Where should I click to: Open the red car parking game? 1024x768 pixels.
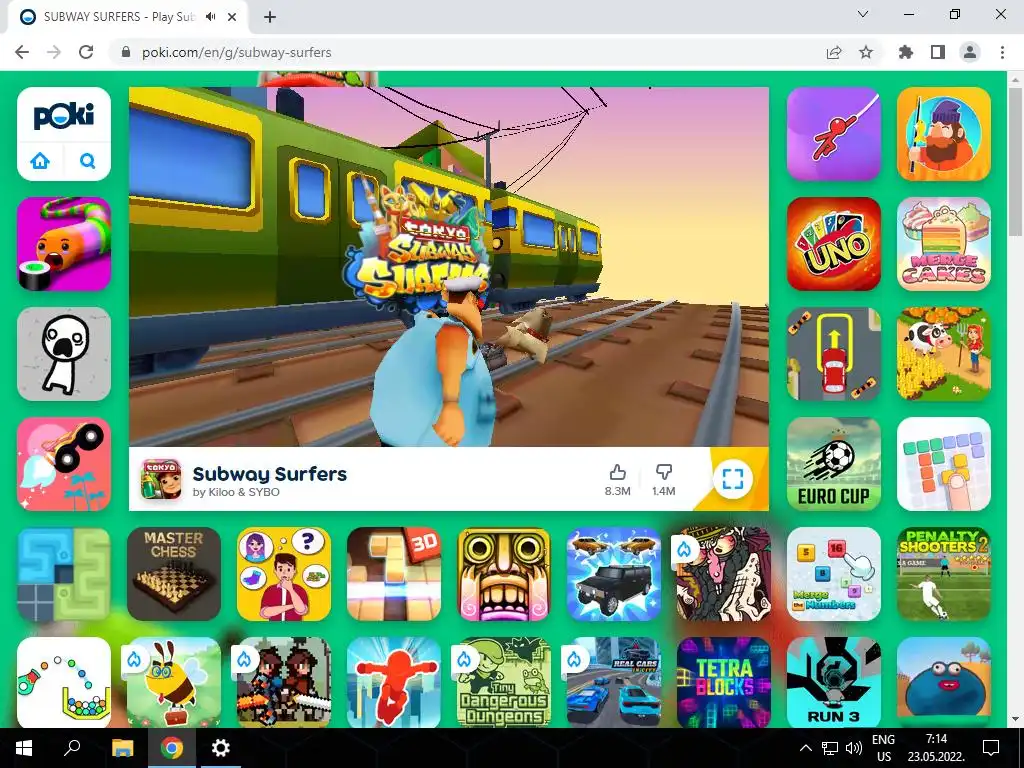pyautogui.click(x=834, y=354)
